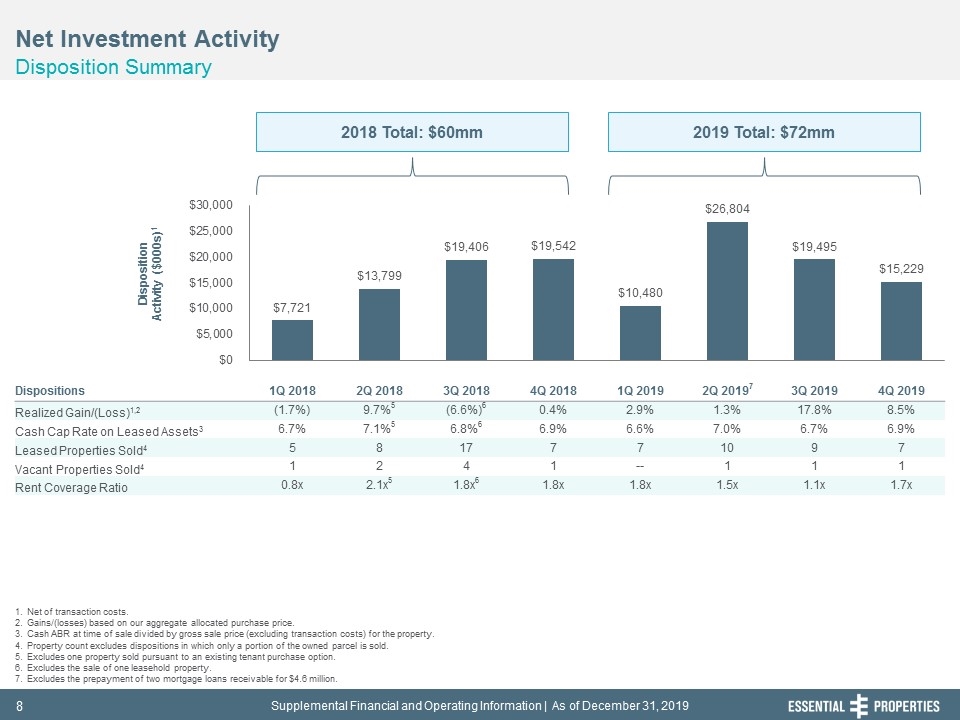Click the 1.7x rent coverage cell
This screenshot has width=960, height=720.
pos(901,485)
